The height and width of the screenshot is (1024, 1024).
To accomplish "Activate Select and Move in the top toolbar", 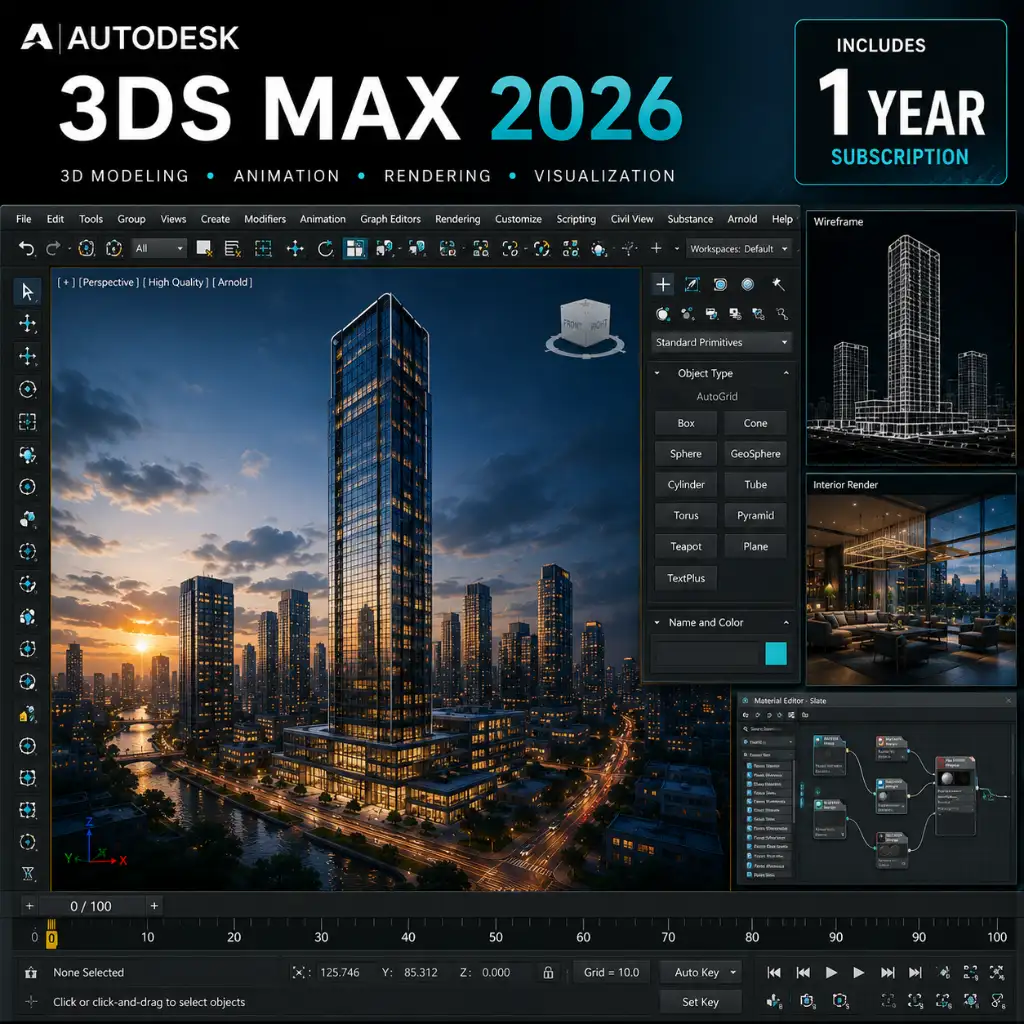I will (x=295, y=248).
